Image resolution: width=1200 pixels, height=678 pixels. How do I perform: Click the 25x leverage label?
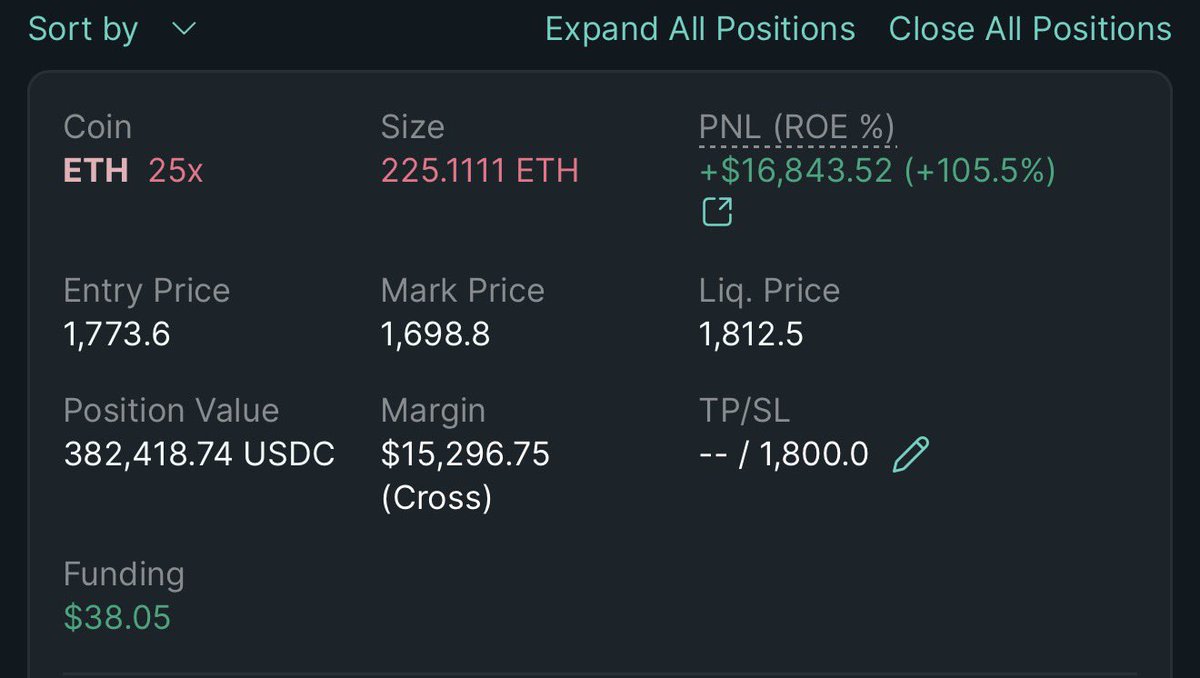click(x=176, y=171)
